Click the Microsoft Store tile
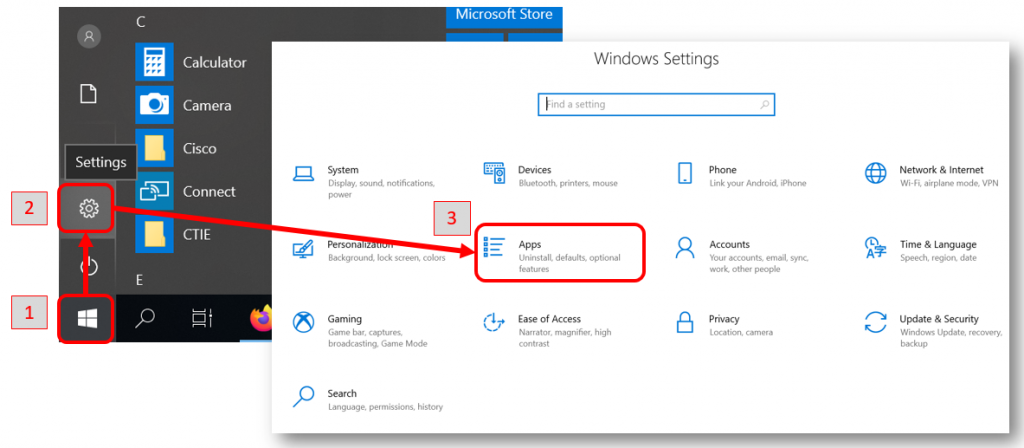Screen dimensions: 1024x448 tap(504, 16)
